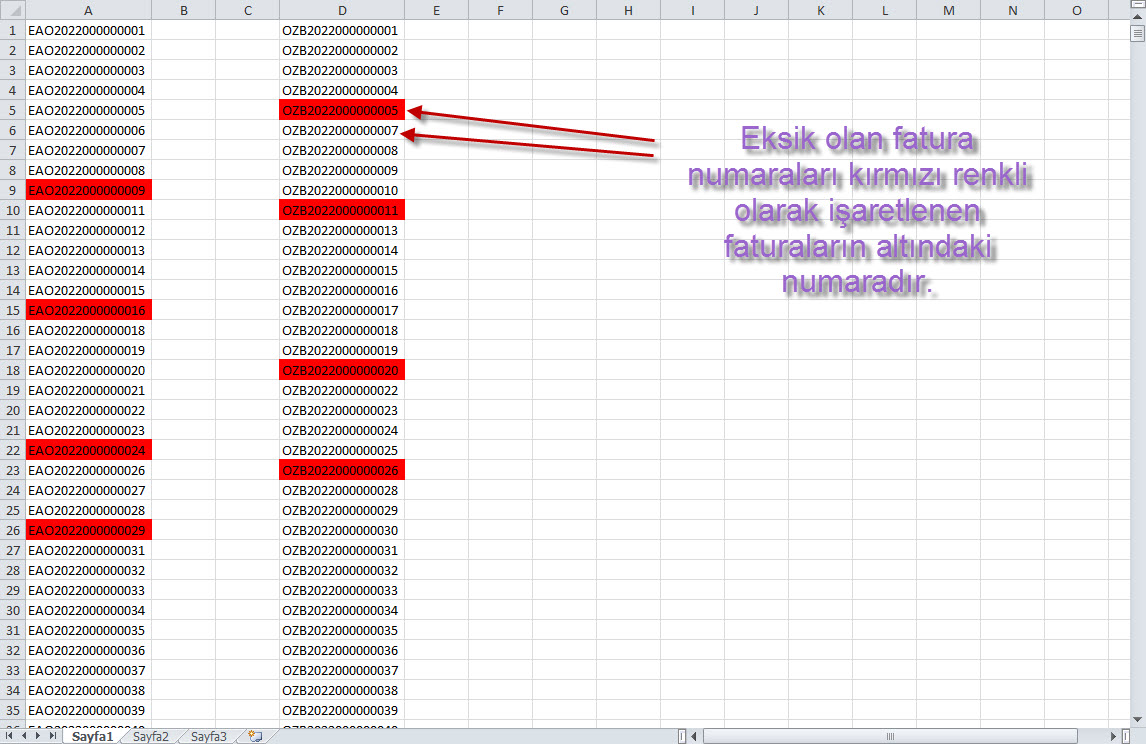Open the Sayfa3 sheet tab
The height and width of the screenshot is (744, 1146).
click(x=208, y=737)
